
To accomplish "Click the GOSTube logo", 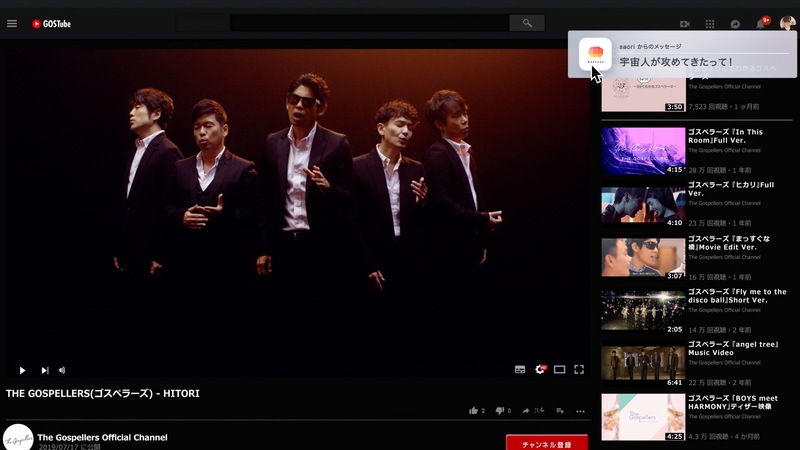I will click(x=51, y=24).
